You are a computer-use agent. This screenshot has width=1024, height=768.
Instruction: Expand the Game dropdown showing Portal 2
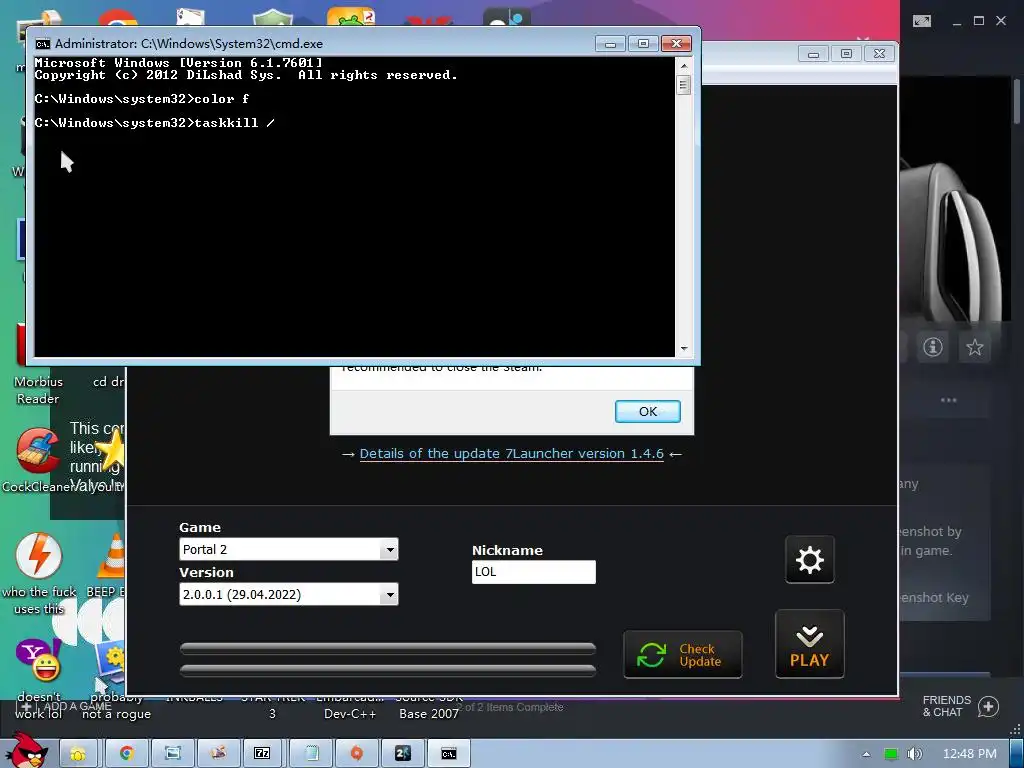pyautogui.click(x=390, y=549)
